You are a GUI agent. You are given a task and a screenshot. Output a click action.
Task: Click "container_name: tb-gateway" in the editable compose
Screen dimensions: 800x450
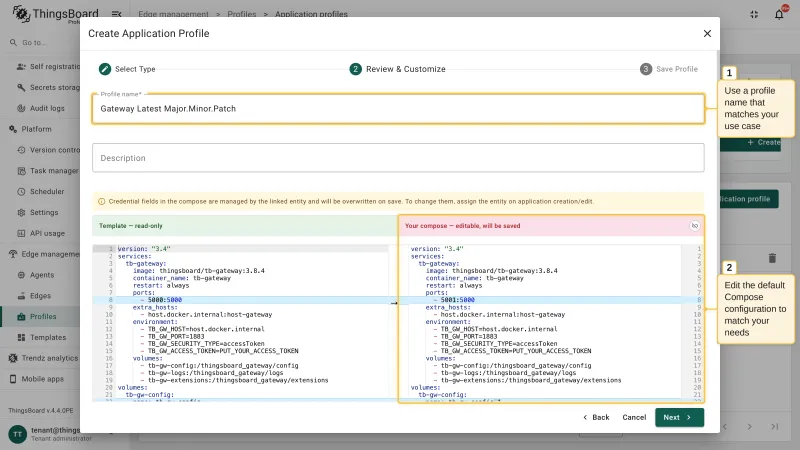(x=474, y=279)
